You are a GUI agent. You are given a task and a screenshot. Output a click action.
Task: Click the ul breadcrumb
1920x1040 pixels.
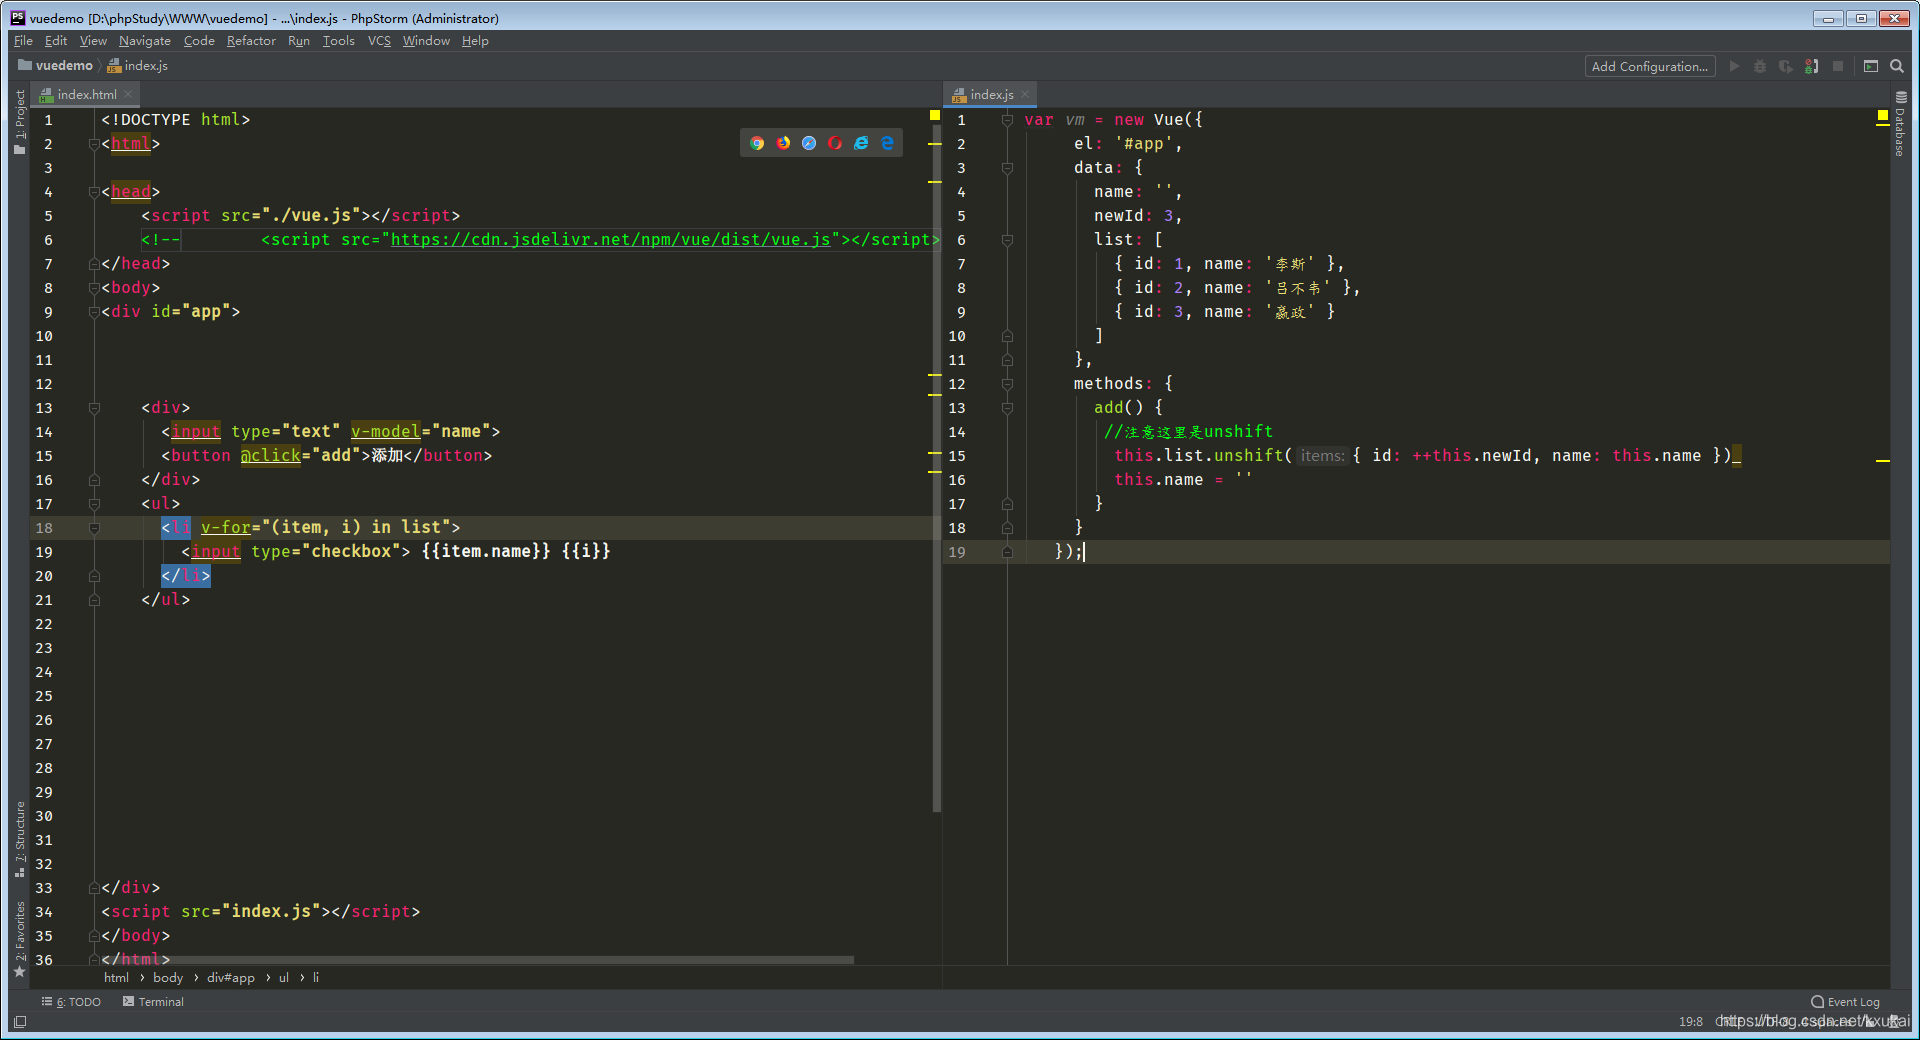pos(284,978)
